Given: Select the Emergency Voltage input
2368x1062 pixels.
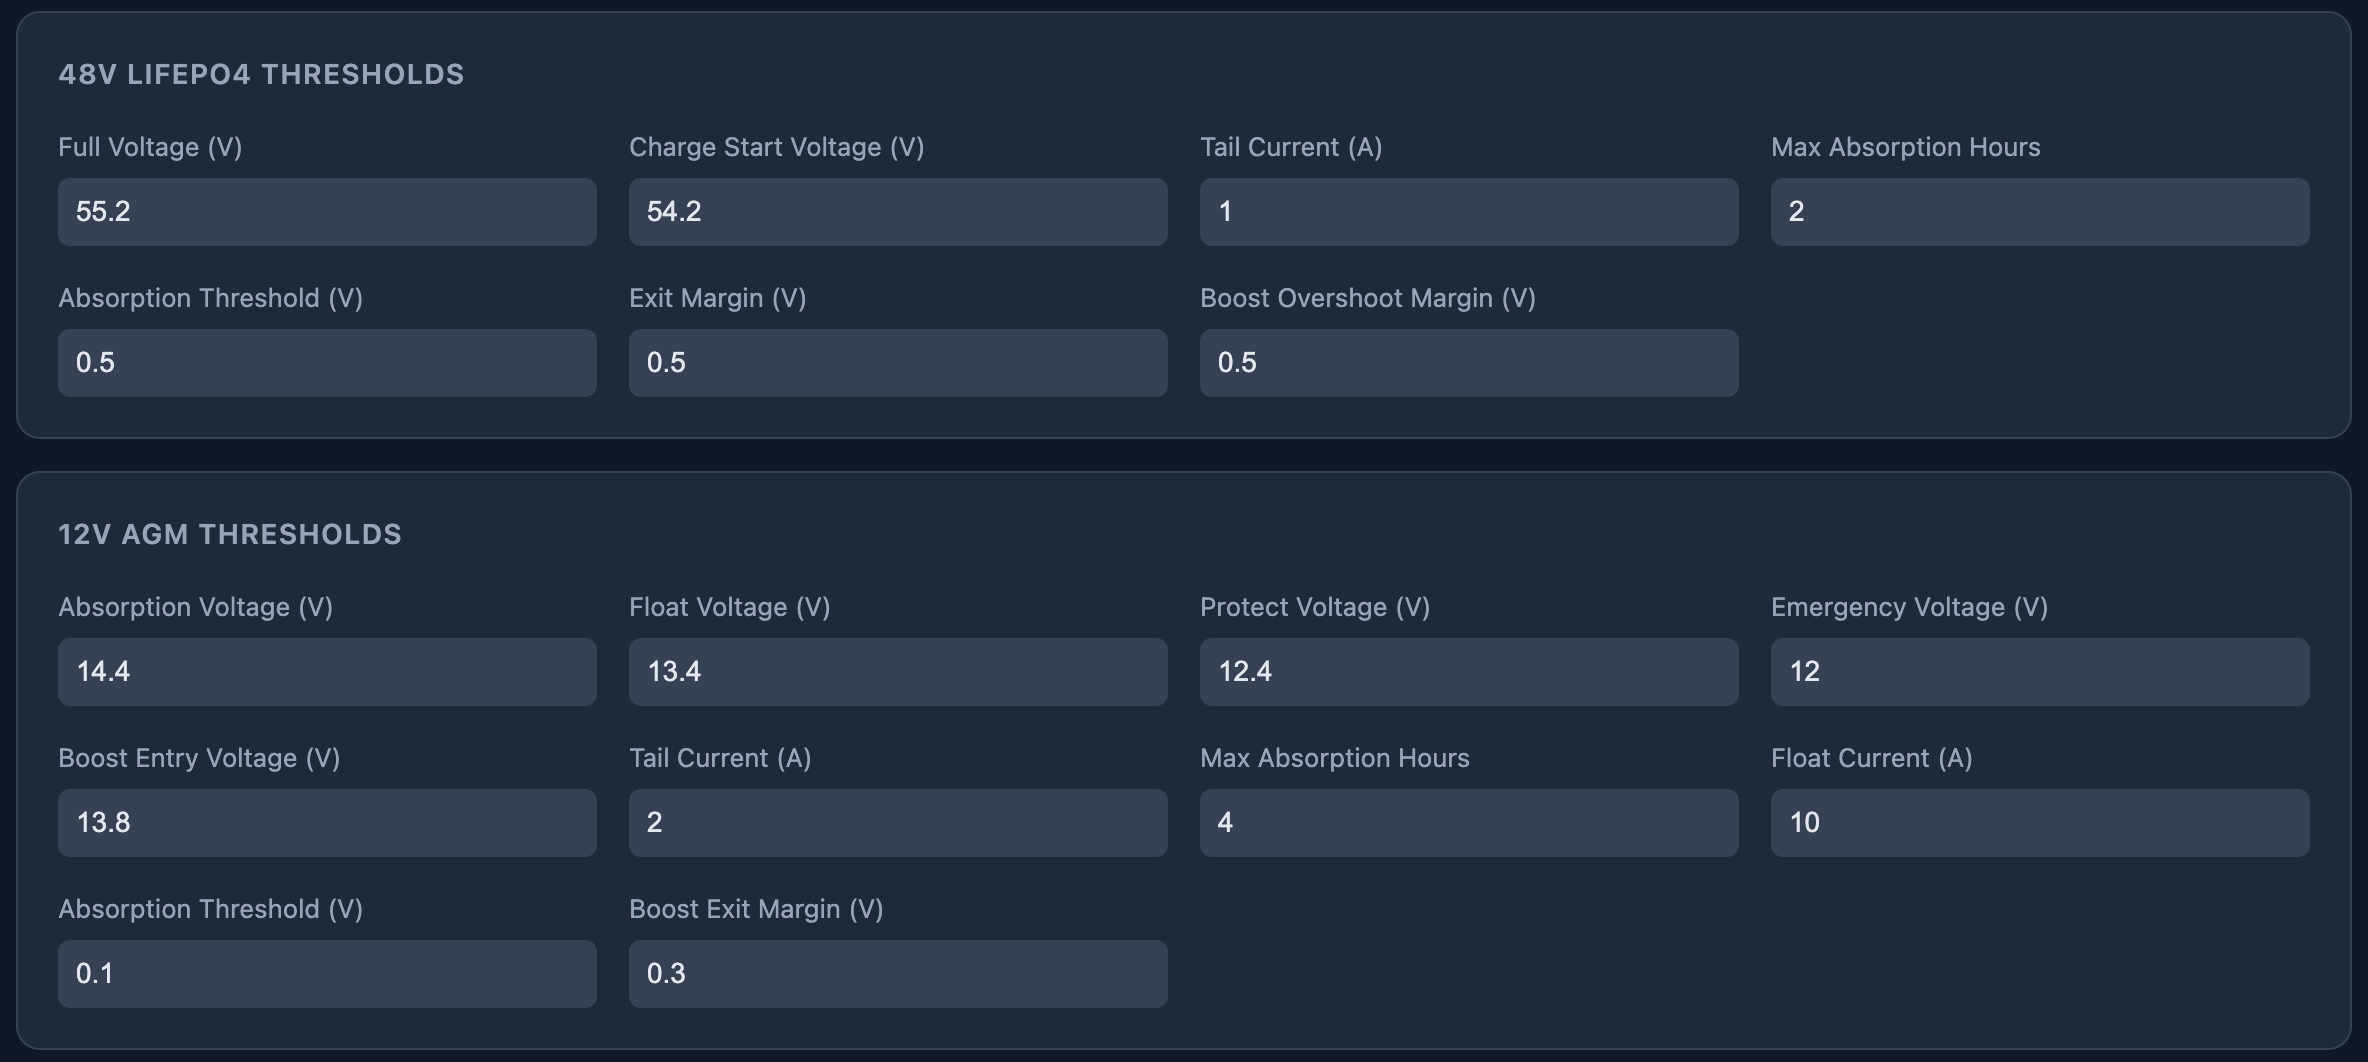Looking at the screenshot, I should 2040,672.
